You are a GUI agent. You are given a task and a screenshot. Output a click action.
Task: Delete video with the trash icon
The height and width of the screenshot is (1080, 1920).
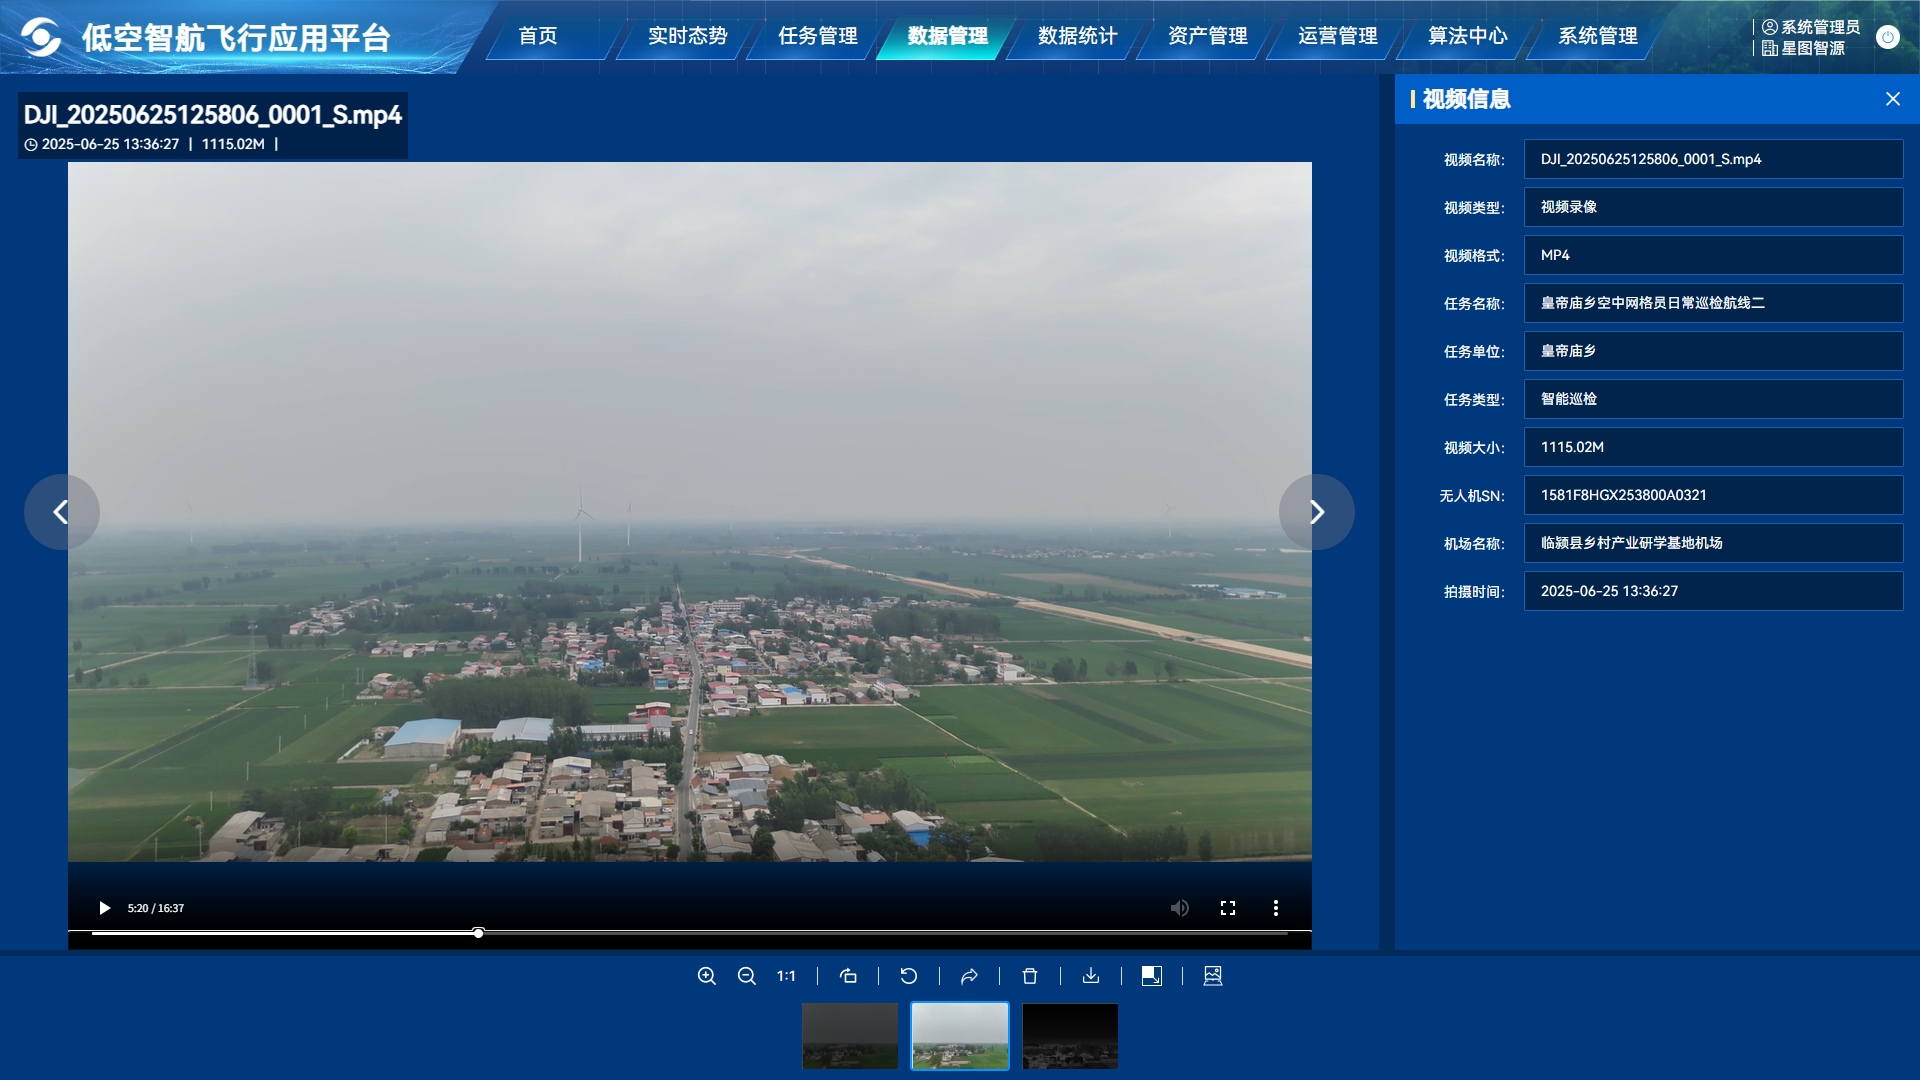[1030, 976]
